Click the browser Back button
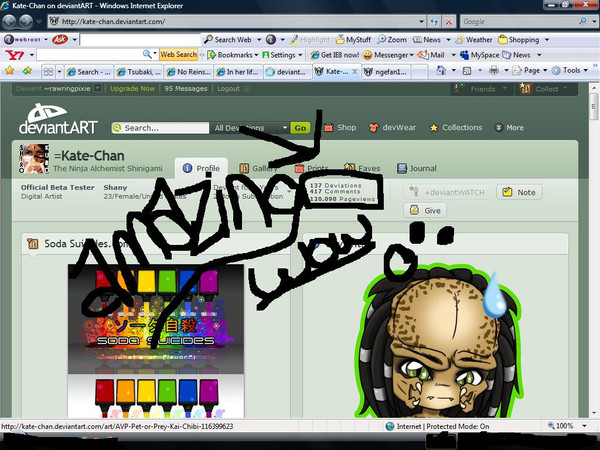This screenshot has height=450, width=600. 9,21
